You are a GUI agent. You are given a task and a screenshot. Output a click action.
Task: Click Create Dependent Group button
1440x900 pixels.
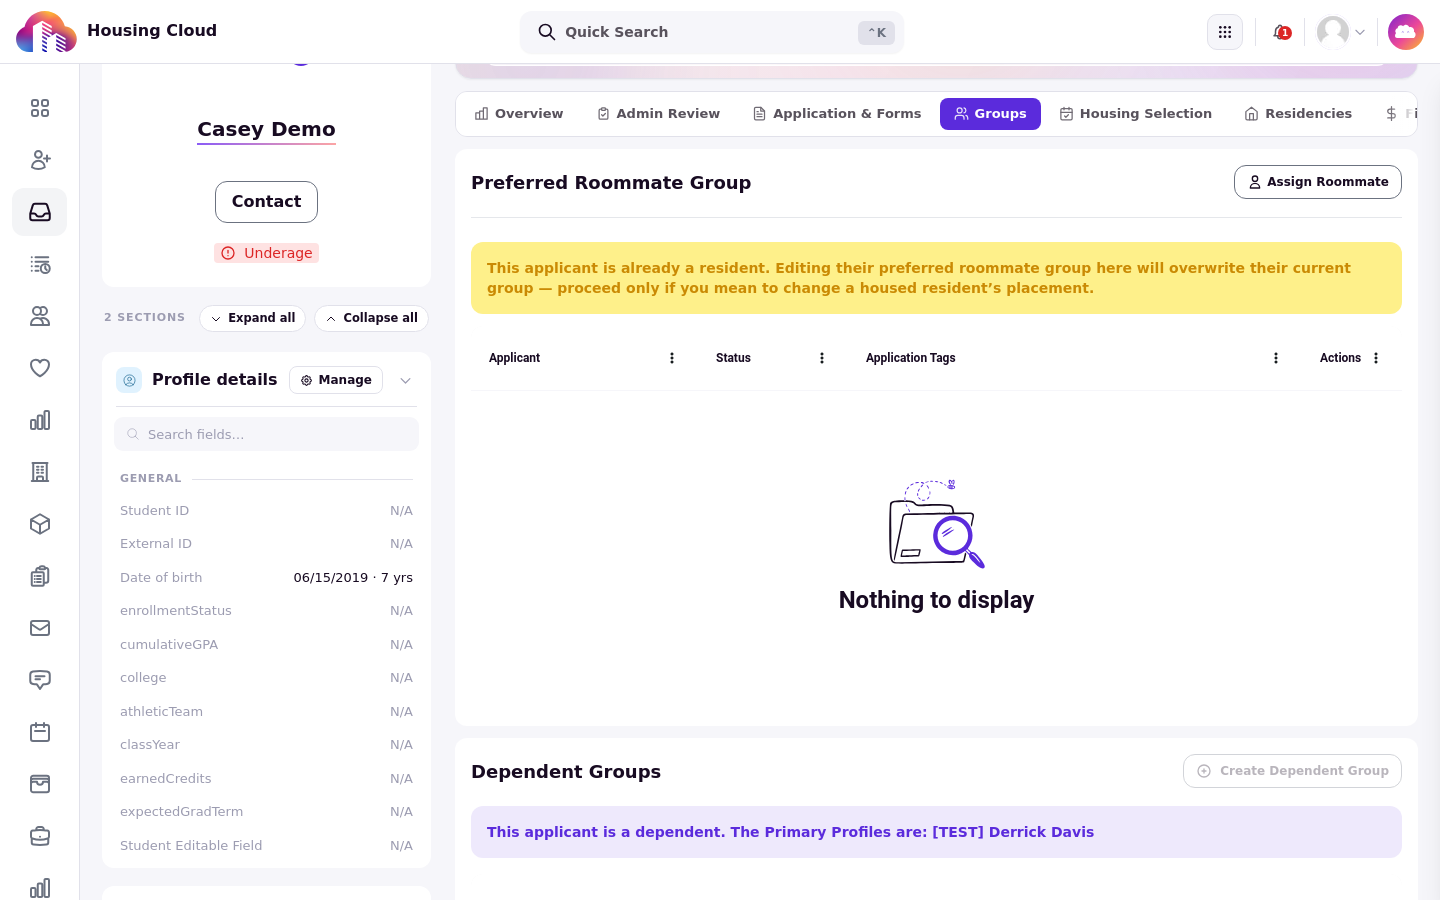coord(1292,771)
